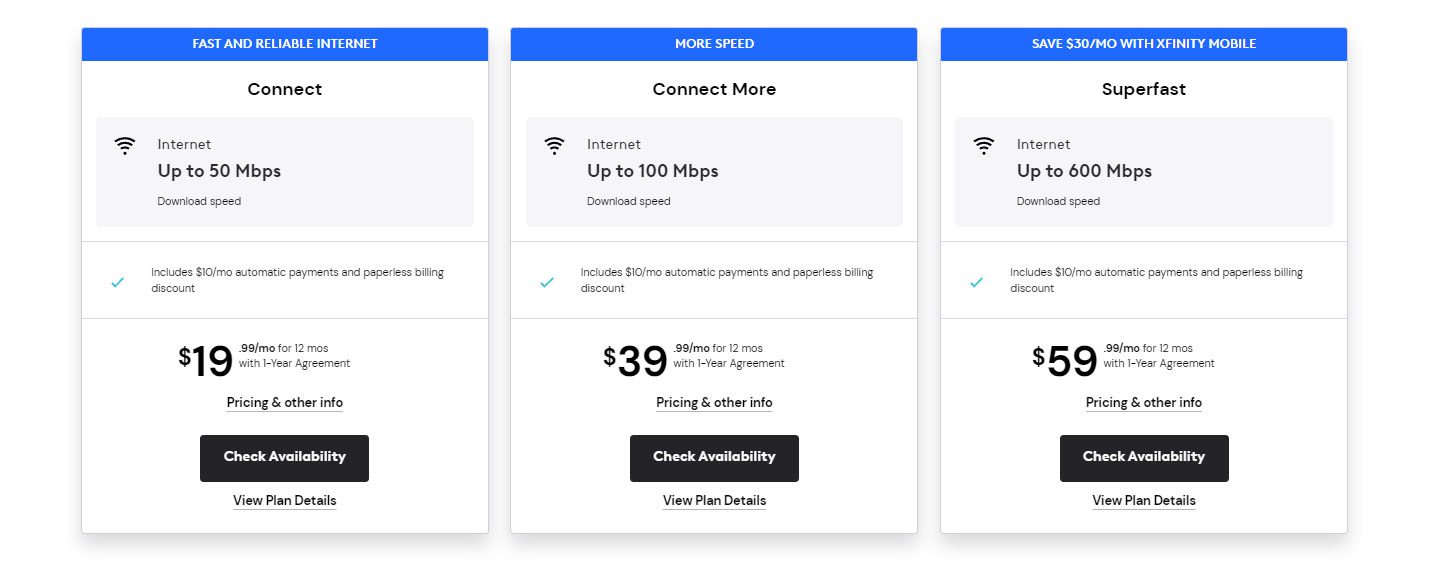Click the Wi-Fi icon in the Superfast plan
The image size is (1429, 565).
(x=984, y=146)
